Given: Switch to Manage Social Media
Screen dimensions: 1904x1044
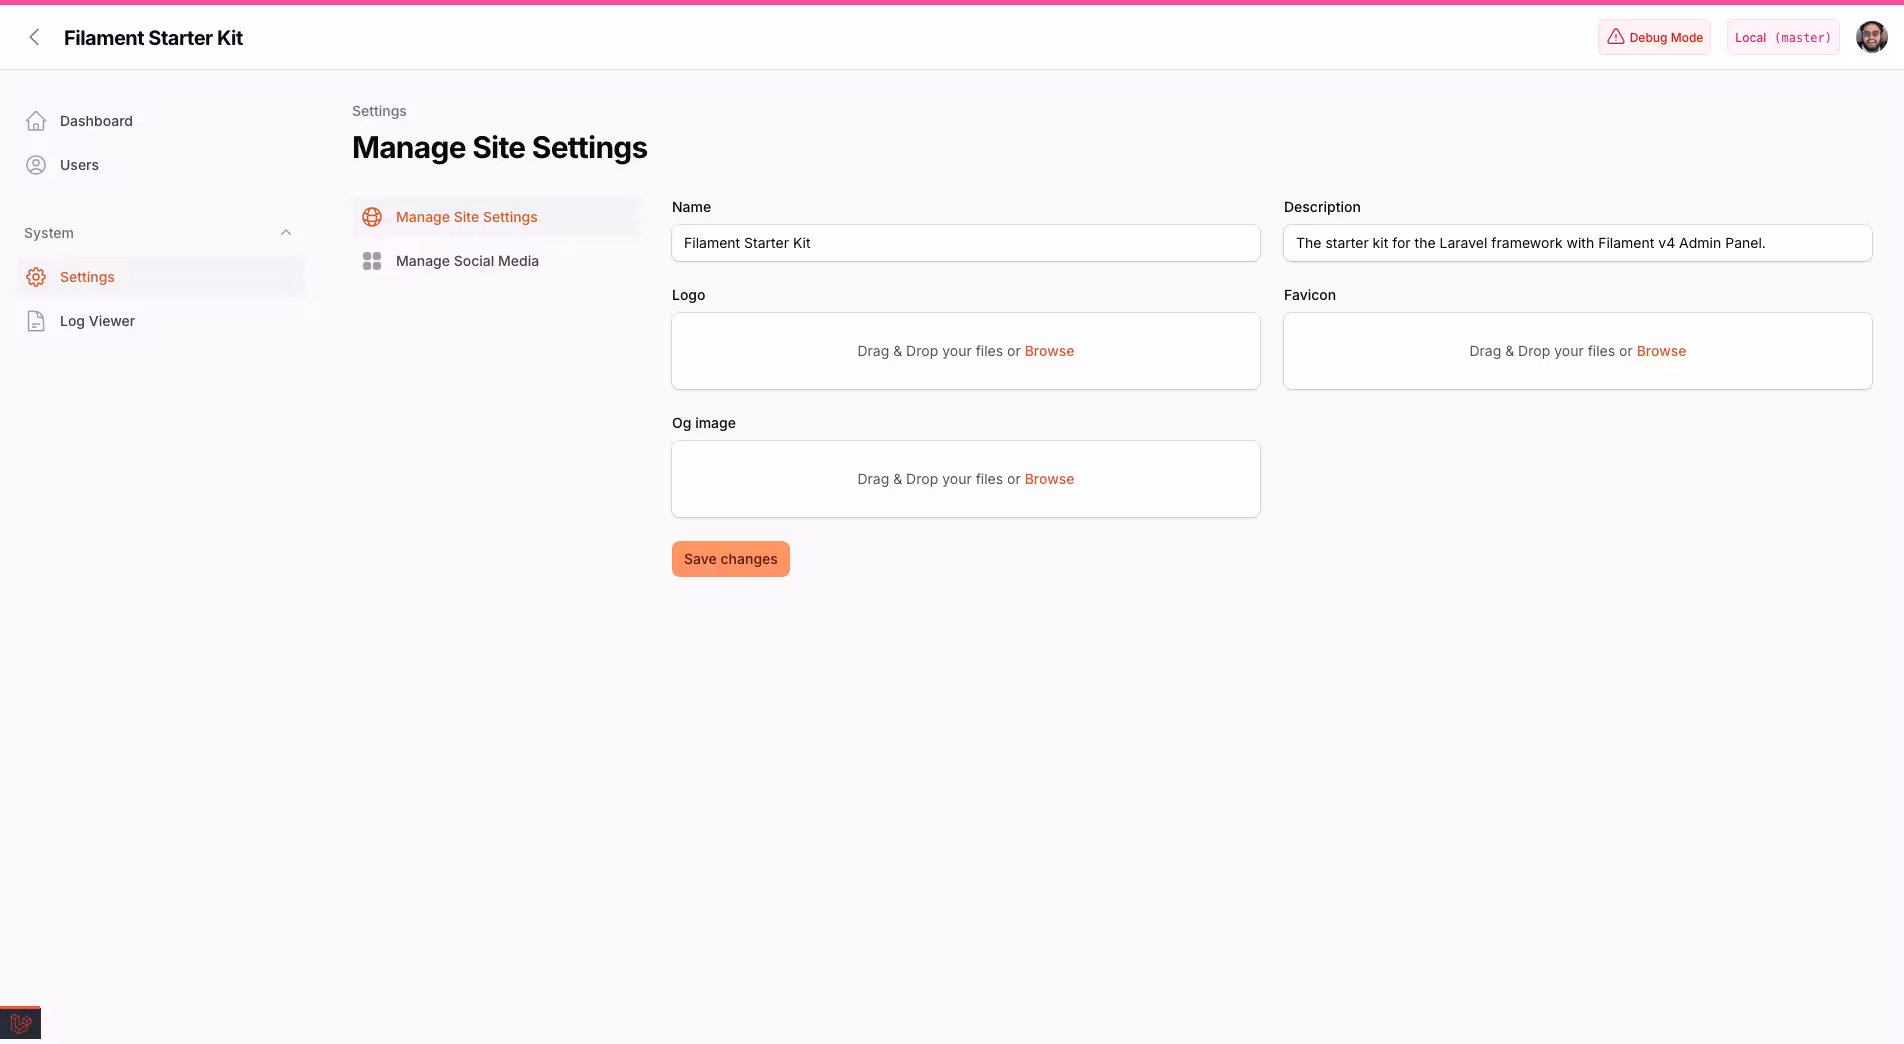Looking at the screenshot, I should [x=496, y=261].
